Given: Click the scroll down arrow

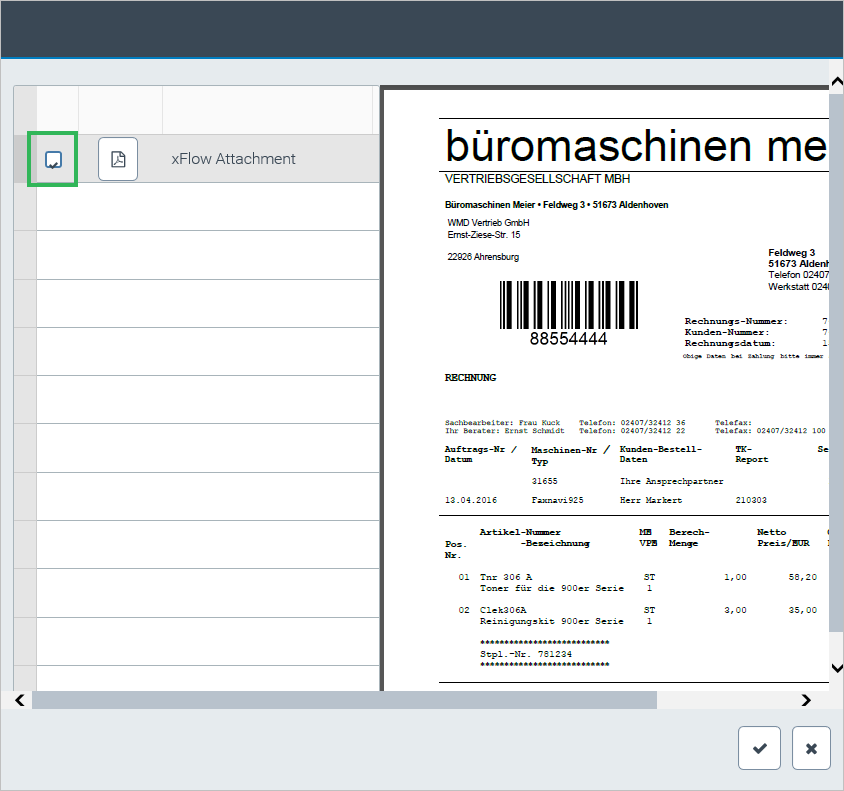Looking at the screenshot, I should pyautogui.click(x=836, y=667).
